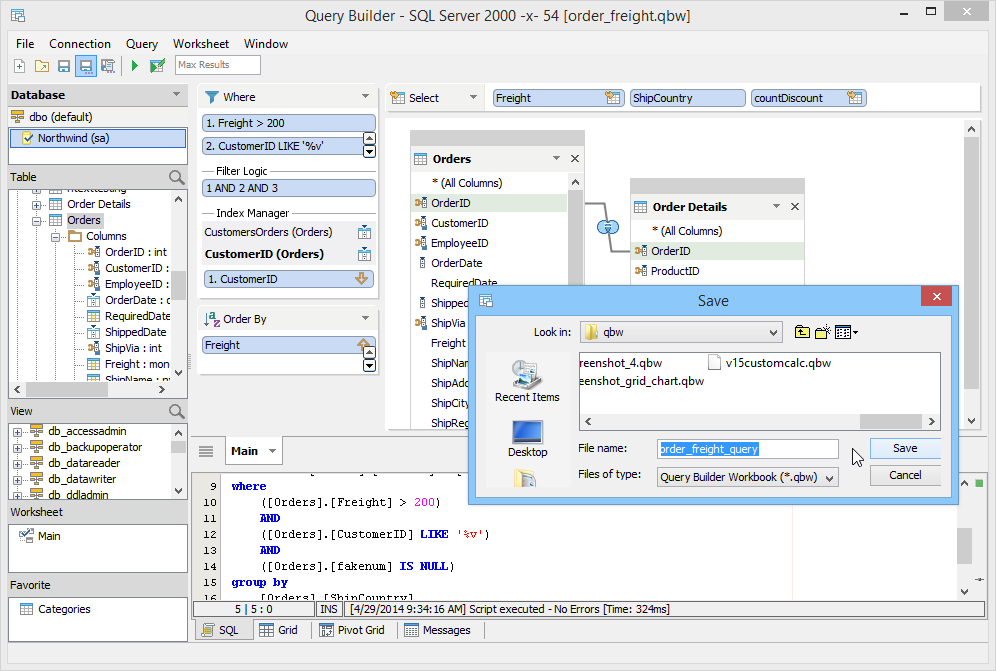Image resolution: width=996 pixels, height=671 pixels.
Task: Click the plain save disk toolbar icon
Action: point(64,65)
